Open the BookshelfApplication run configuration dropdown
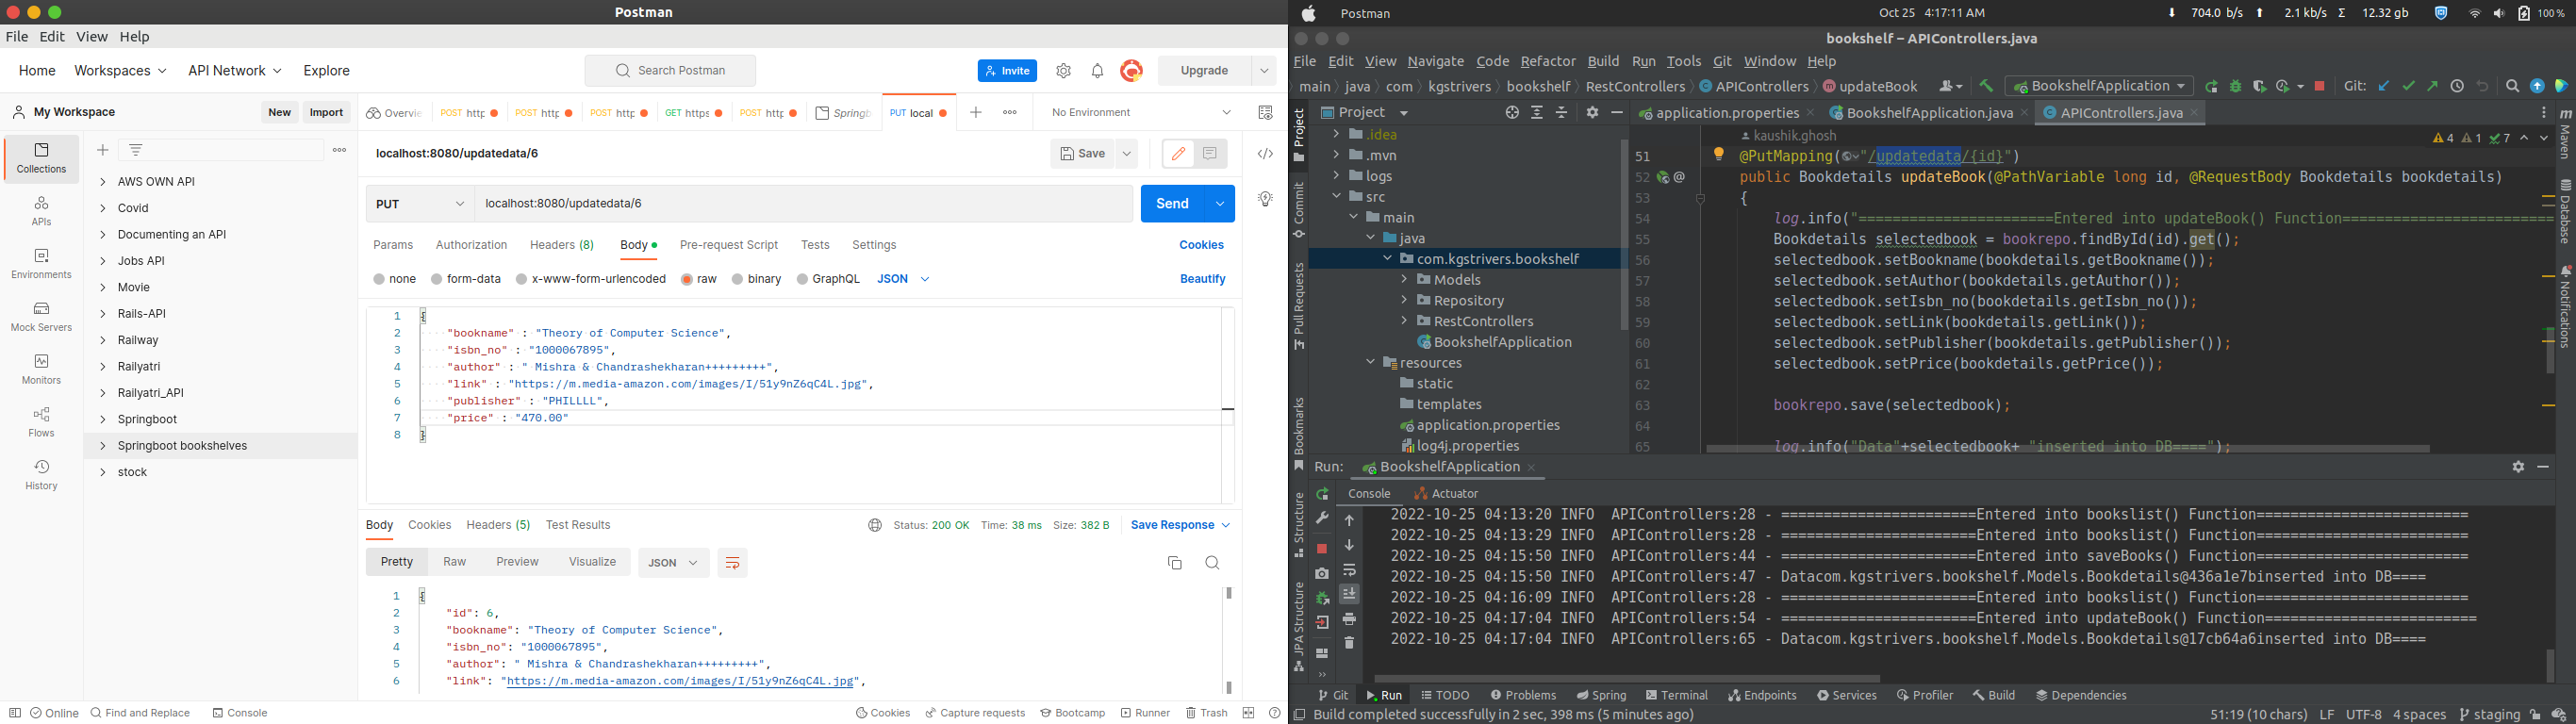 tap(2099, 86)
